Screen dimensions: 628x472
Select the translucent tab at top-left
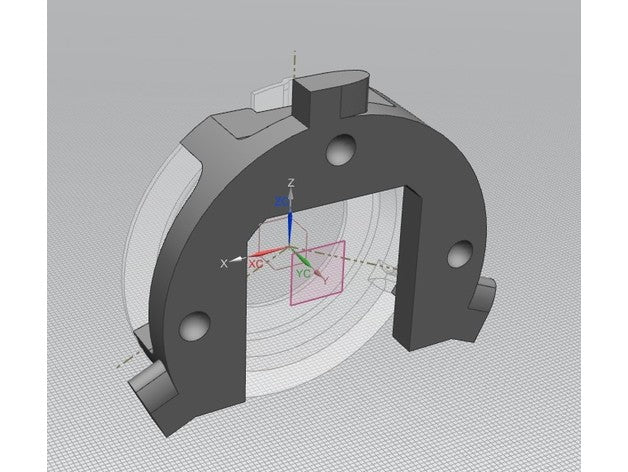tap(270, 94)
